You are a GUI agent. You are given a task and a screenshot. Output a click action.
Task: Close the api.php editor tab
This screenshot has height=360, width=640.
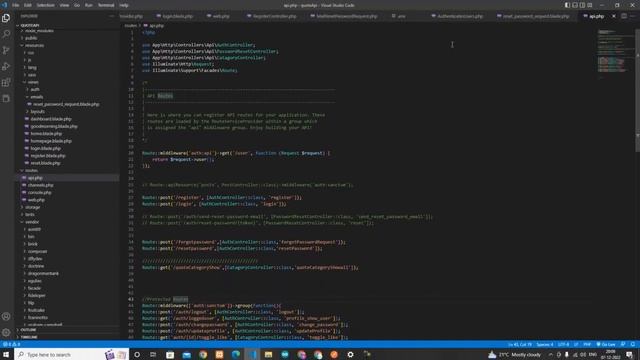point(613,16)
